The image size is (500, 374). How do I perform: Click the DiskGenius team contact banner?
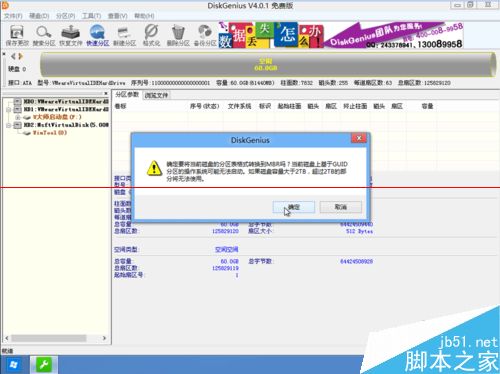pos(394,35)
